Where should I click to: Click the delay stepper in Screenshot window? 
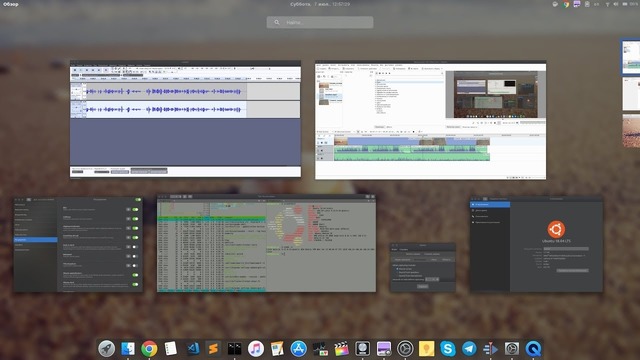pyautogui.click(x=432, y=279)
